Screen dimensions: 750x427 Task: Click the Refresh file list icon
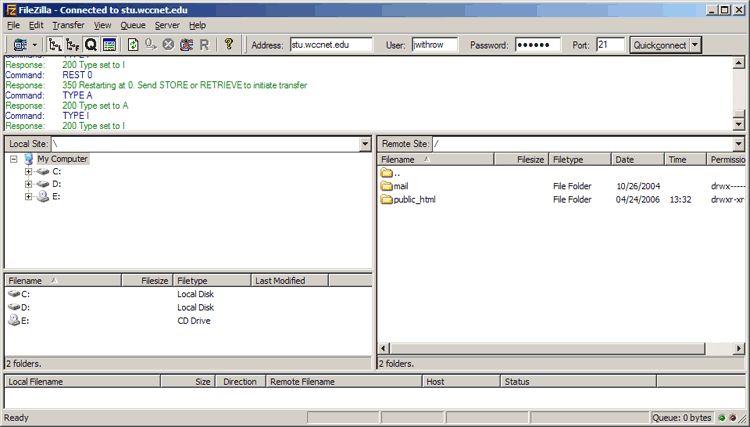pyautogui.click(x=133, y=45)
